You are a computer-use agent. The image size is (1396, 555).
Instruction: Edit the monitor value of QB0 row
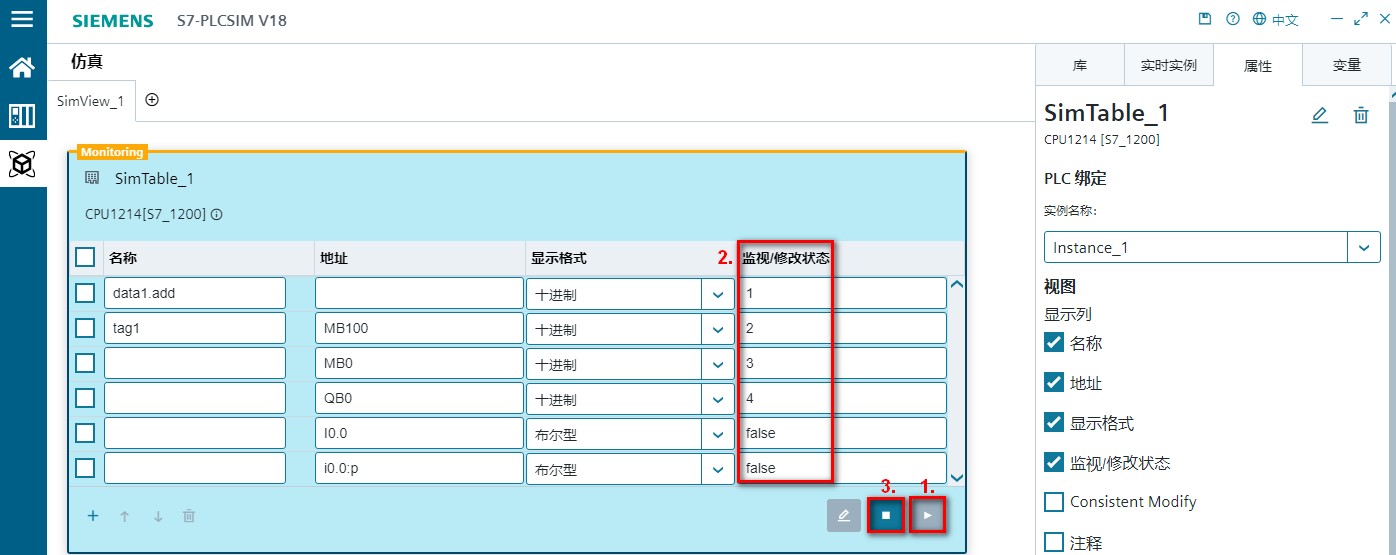coord(842,399)
